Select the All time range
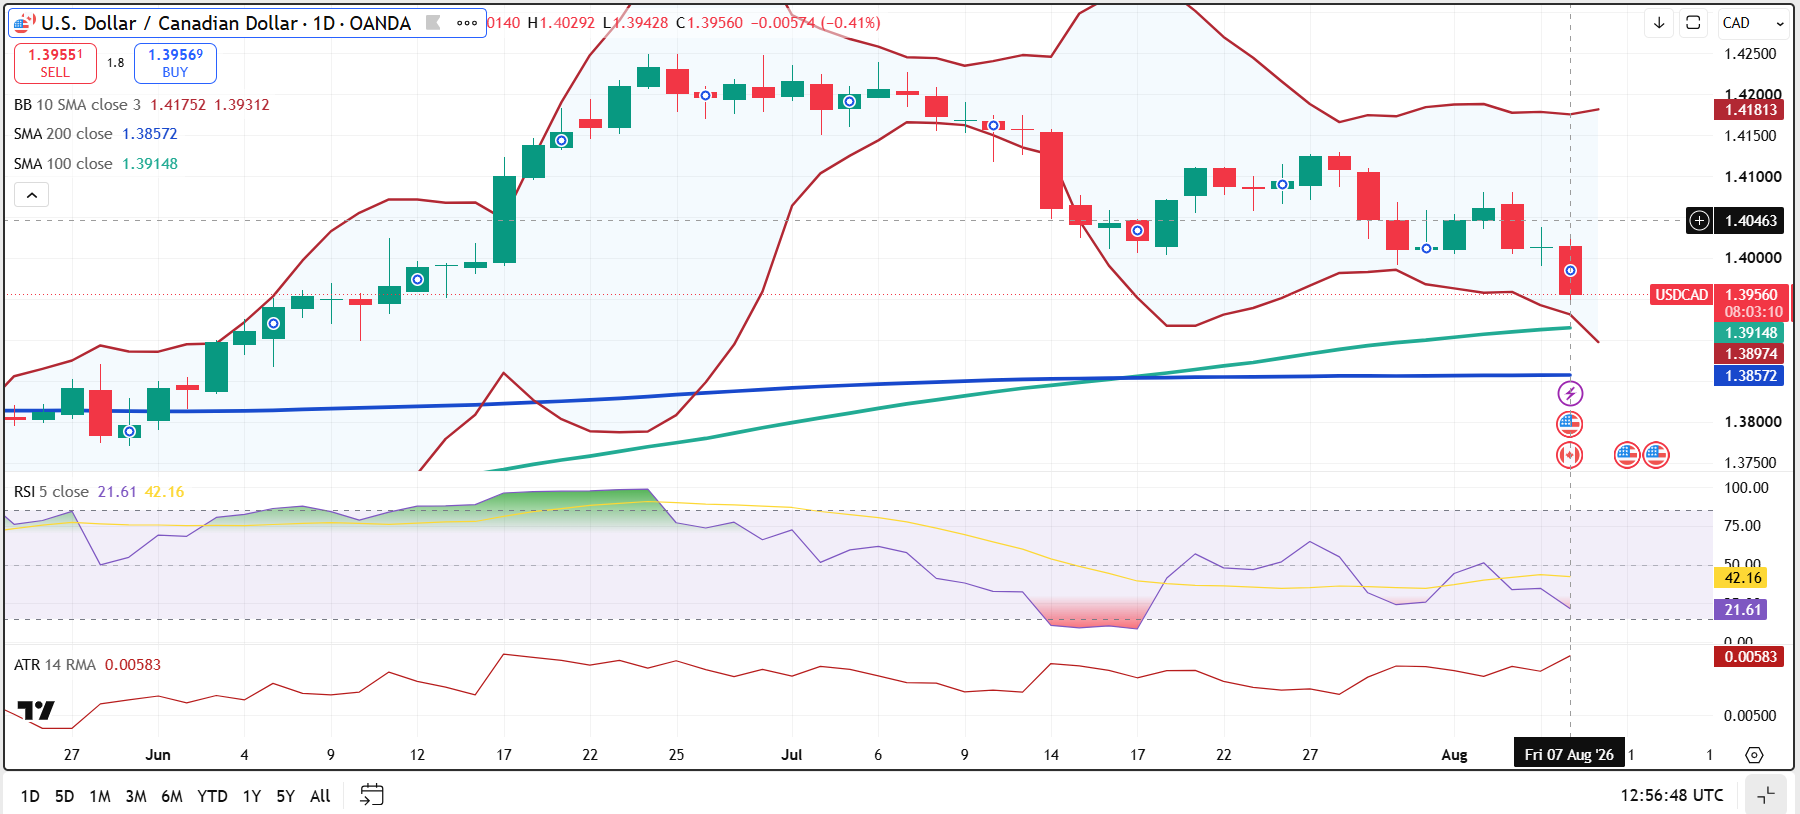1800x814 pixels. [x=320, y=796]
